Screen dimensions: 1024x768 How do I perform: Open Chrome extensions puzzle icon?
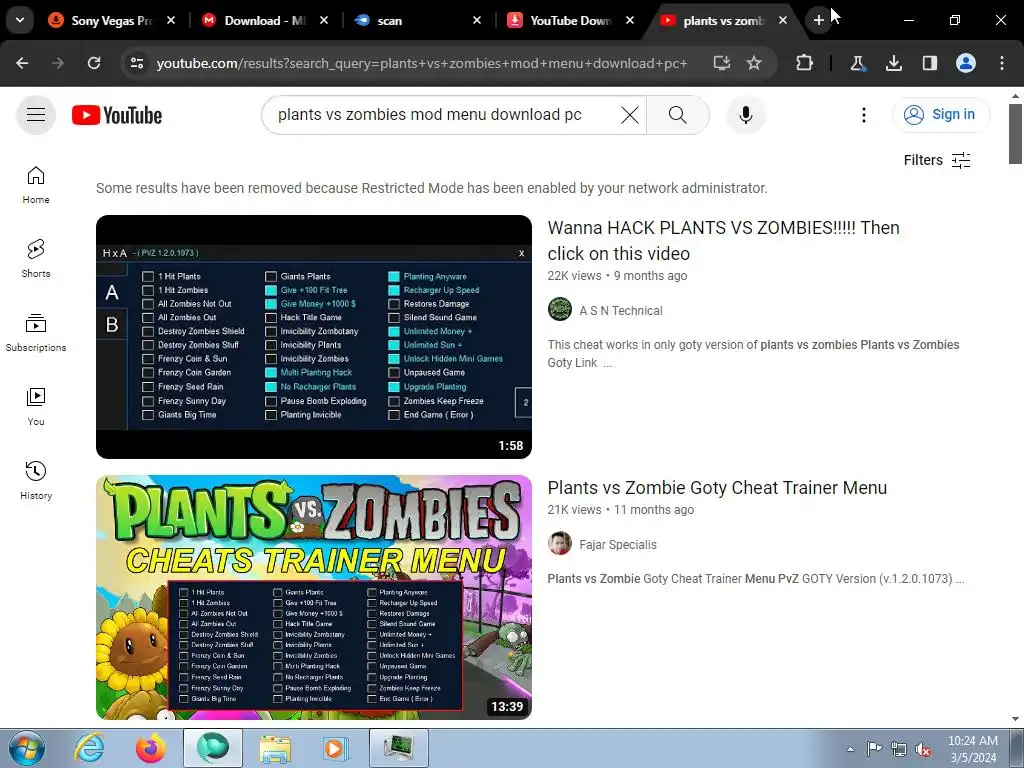click(805, 63)
